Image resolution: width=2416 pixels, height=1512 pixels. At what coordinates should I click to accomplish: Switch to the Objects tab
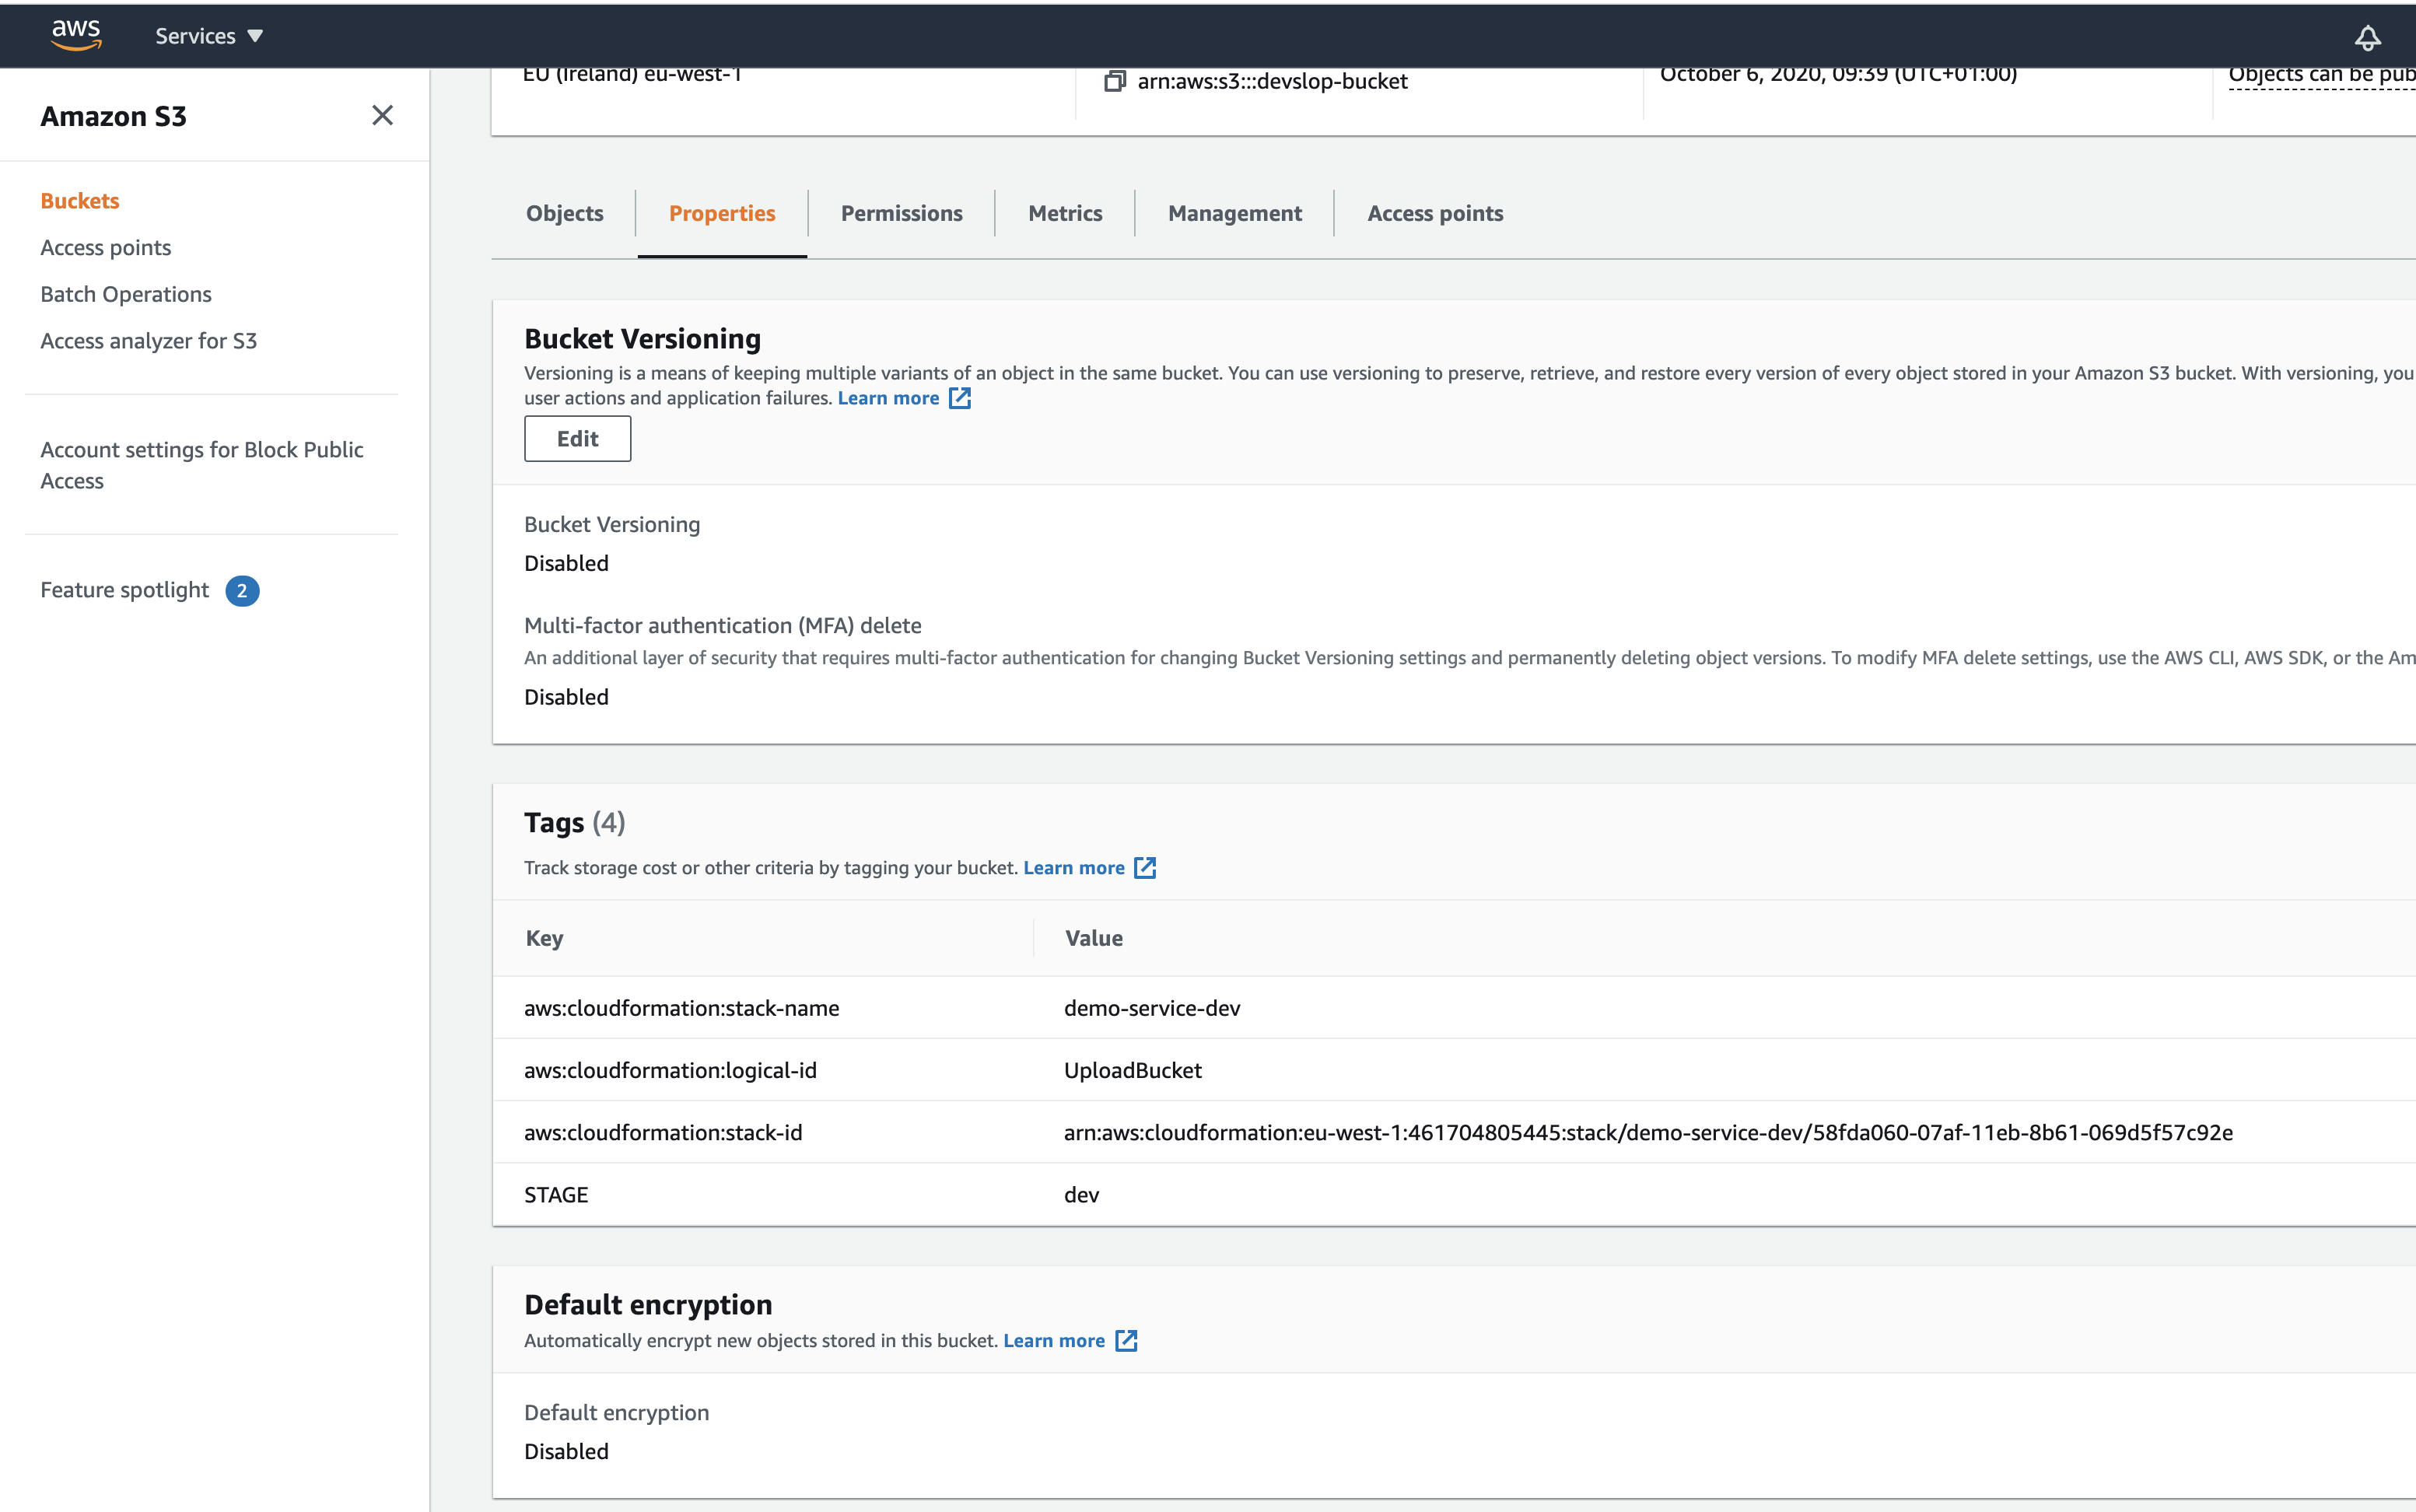pyautogui.click(x=565, y=213)
